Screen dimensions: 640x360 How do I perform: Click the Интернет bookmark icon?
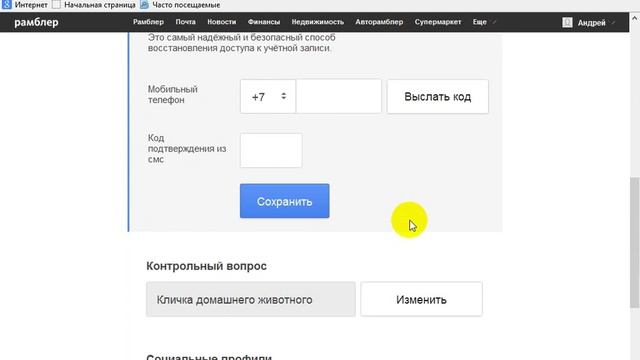[x=7, y=5]
